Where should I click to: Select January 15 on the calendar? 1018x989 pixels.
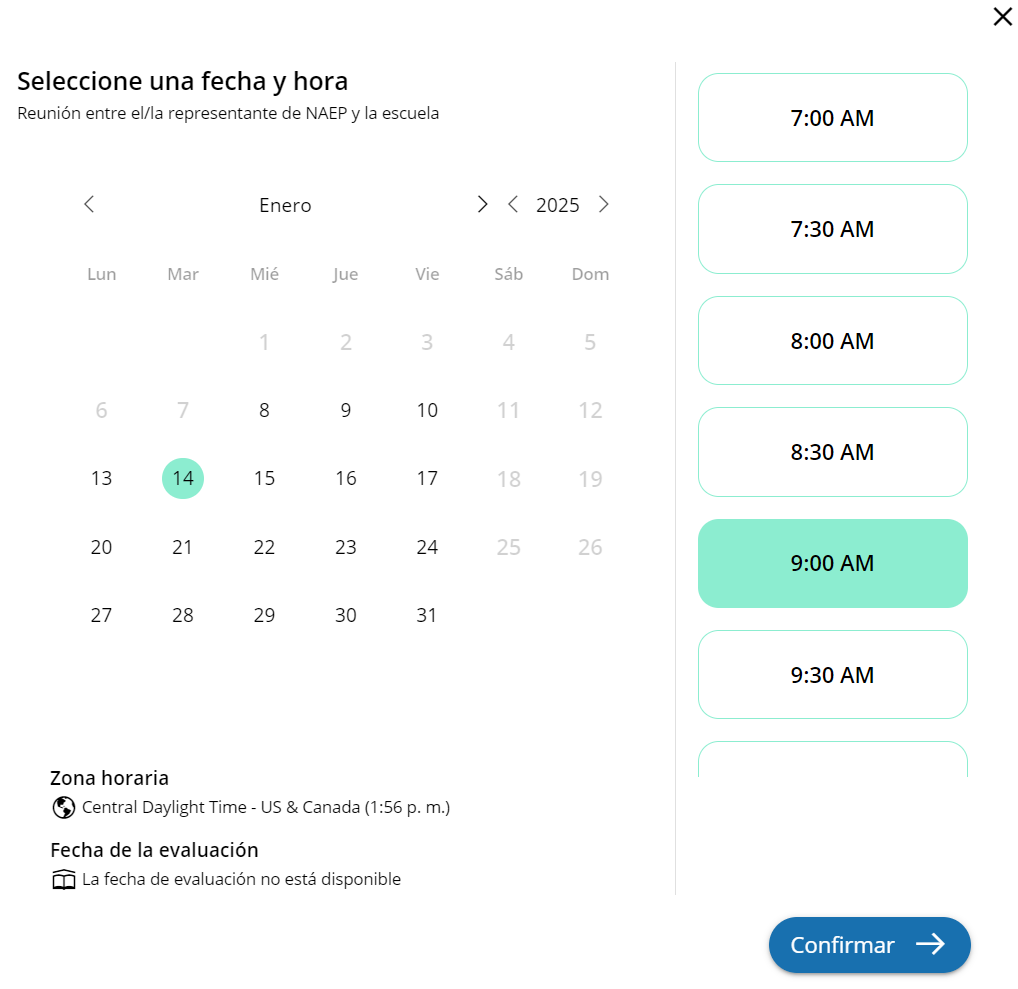click(264, 478)
